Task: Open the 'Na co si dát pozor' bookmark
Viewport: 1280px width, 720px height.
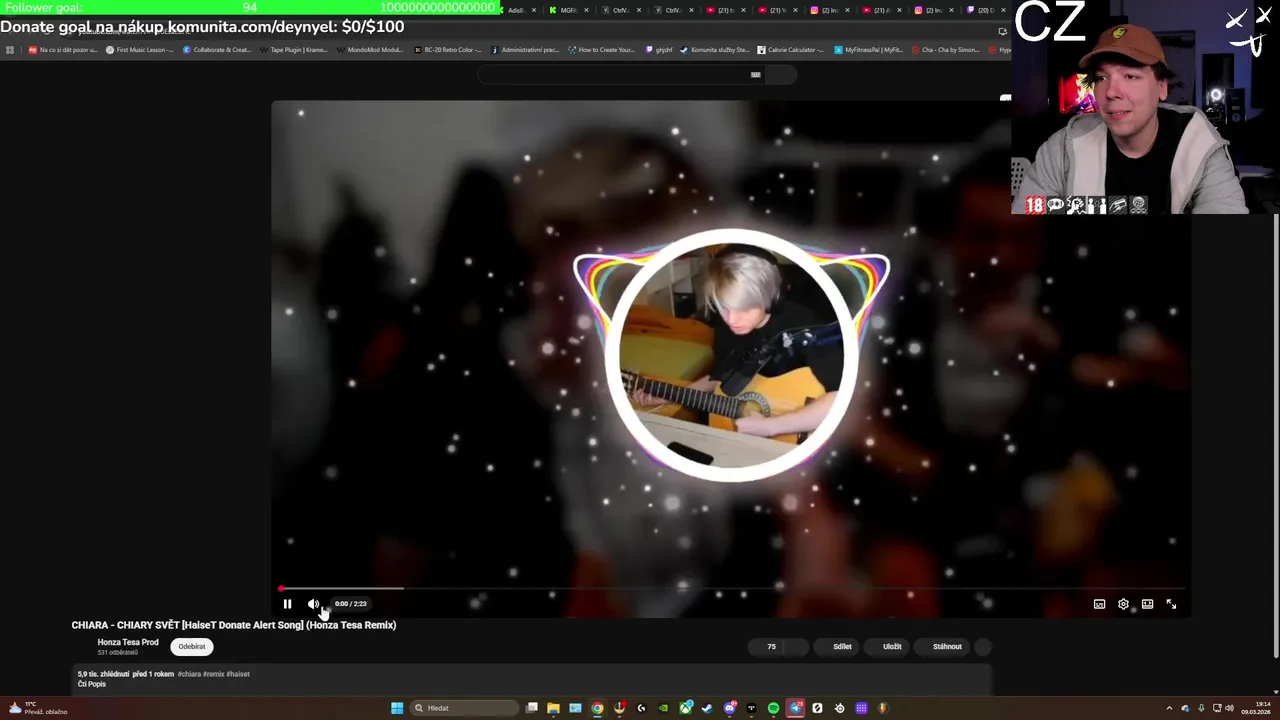Action: [63, 50]
